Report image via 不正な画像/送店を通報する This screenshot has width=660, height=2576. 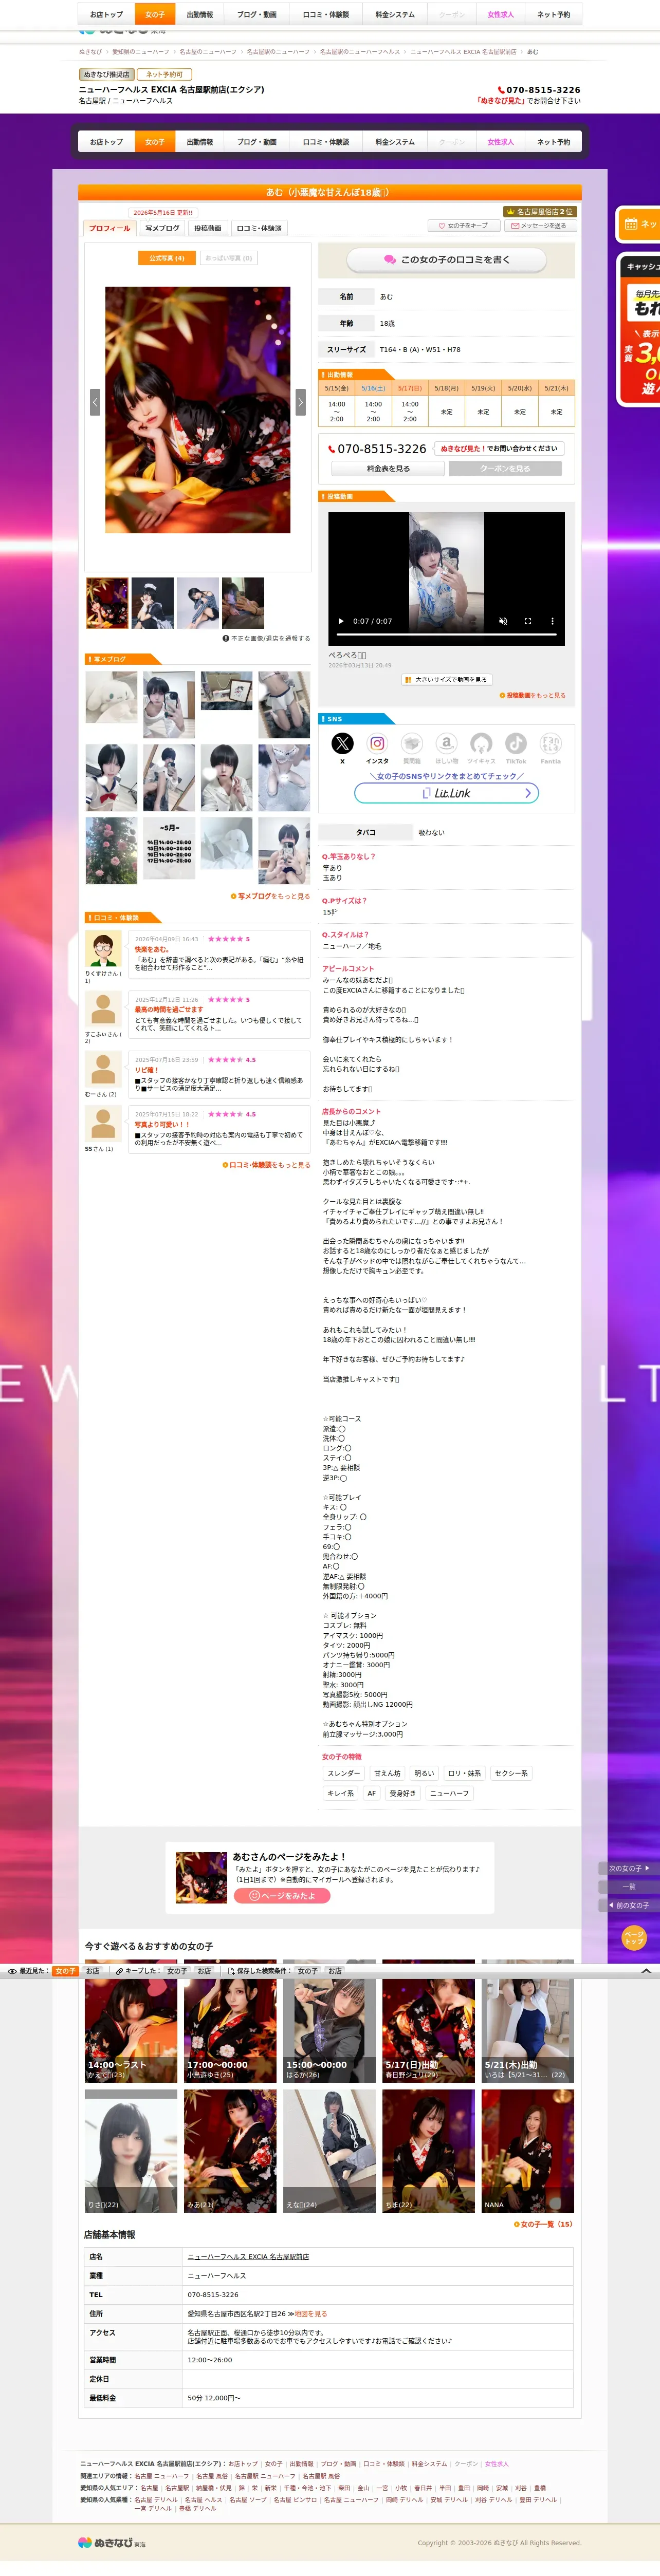[x=266, y=638]
